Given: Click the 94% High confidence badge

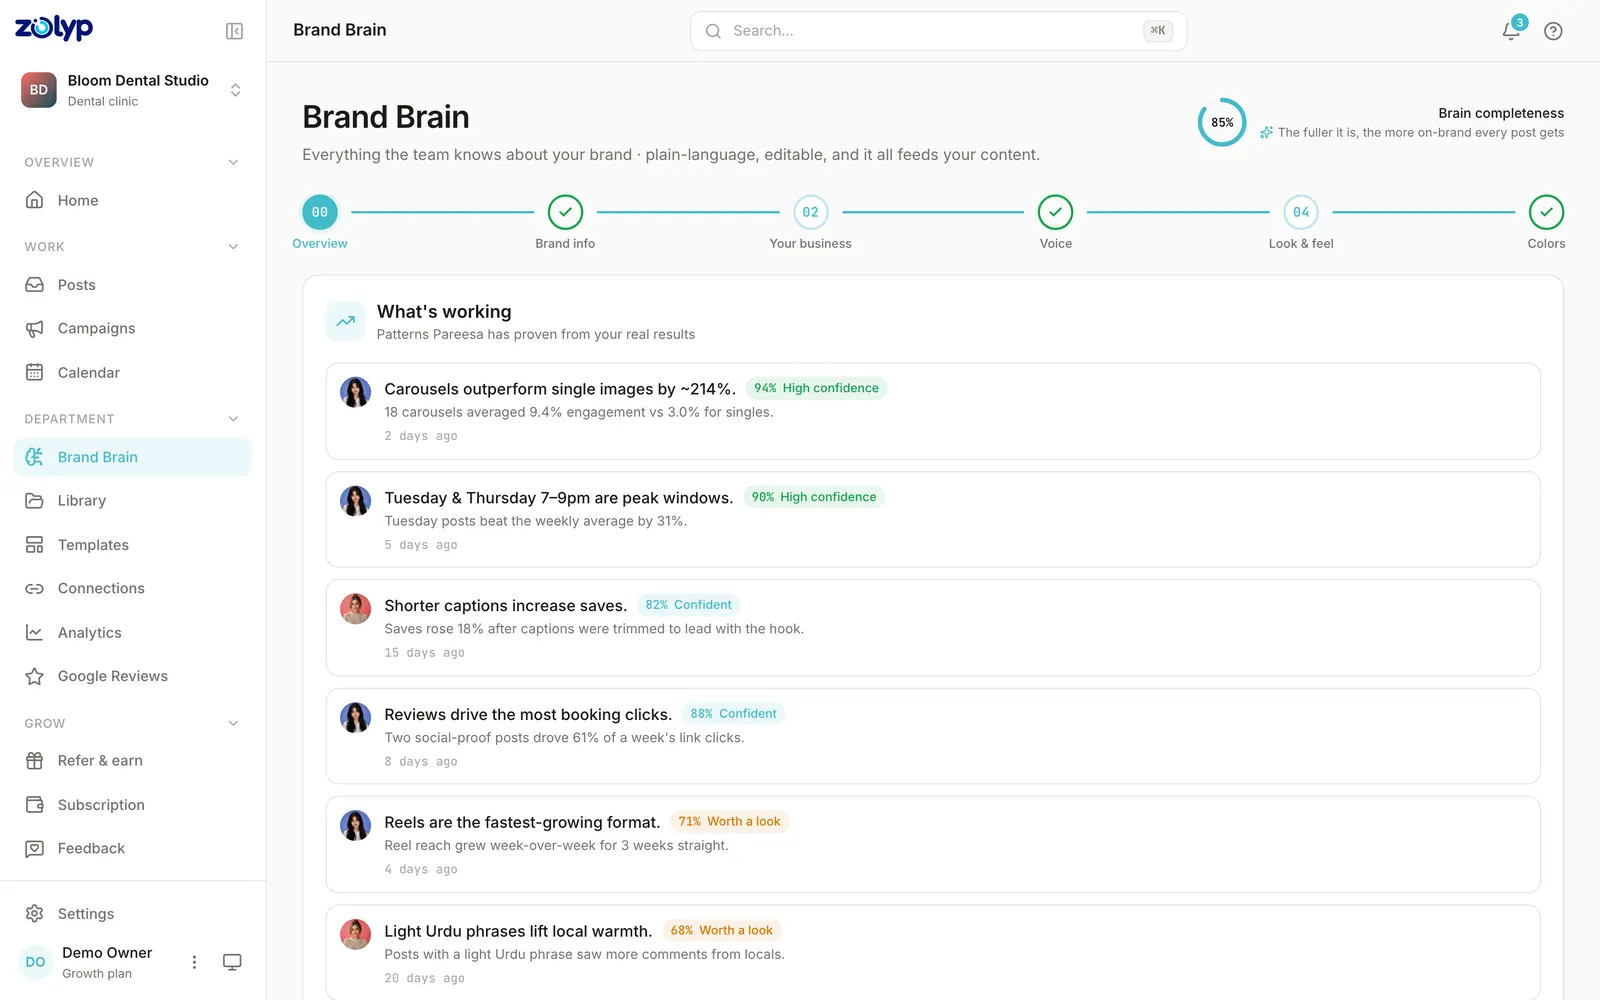Looking at the screenshot, I should click(x=816, y=388).
